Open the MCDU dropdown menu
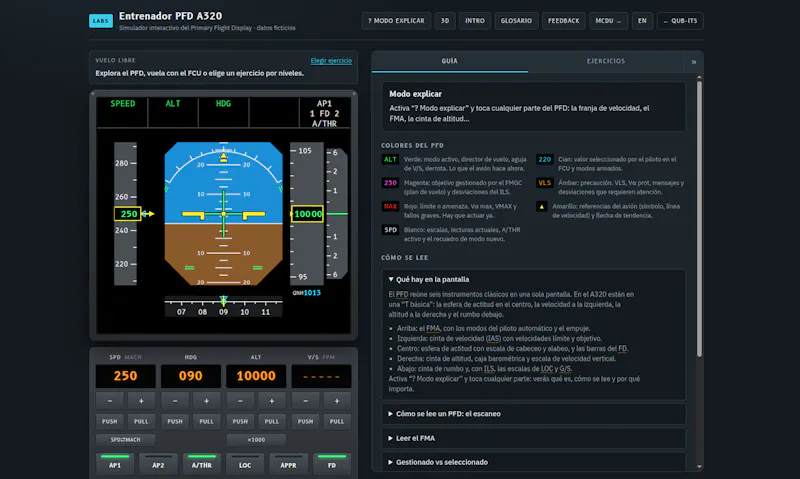 pos(608,21)
